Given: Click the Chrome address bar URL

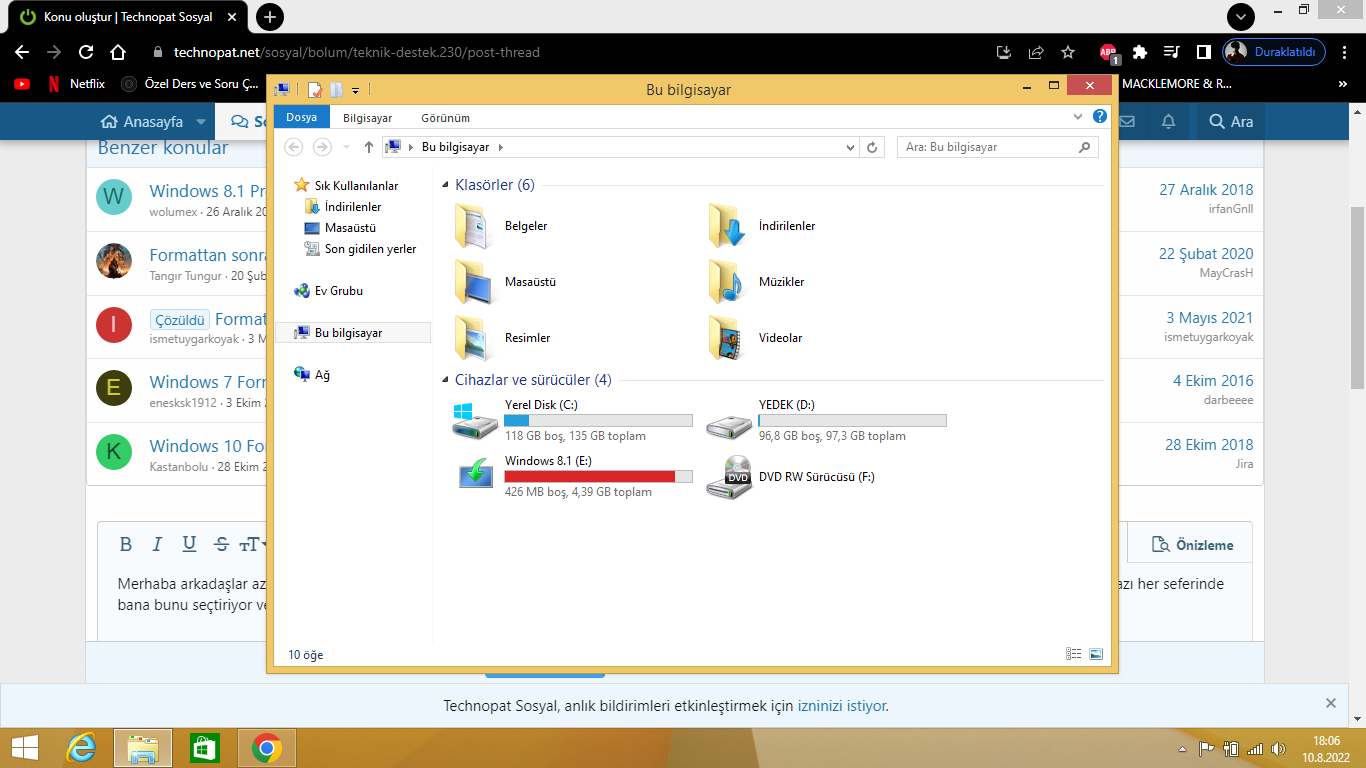Looking at the screenshot, I should [x=357, y=52].
